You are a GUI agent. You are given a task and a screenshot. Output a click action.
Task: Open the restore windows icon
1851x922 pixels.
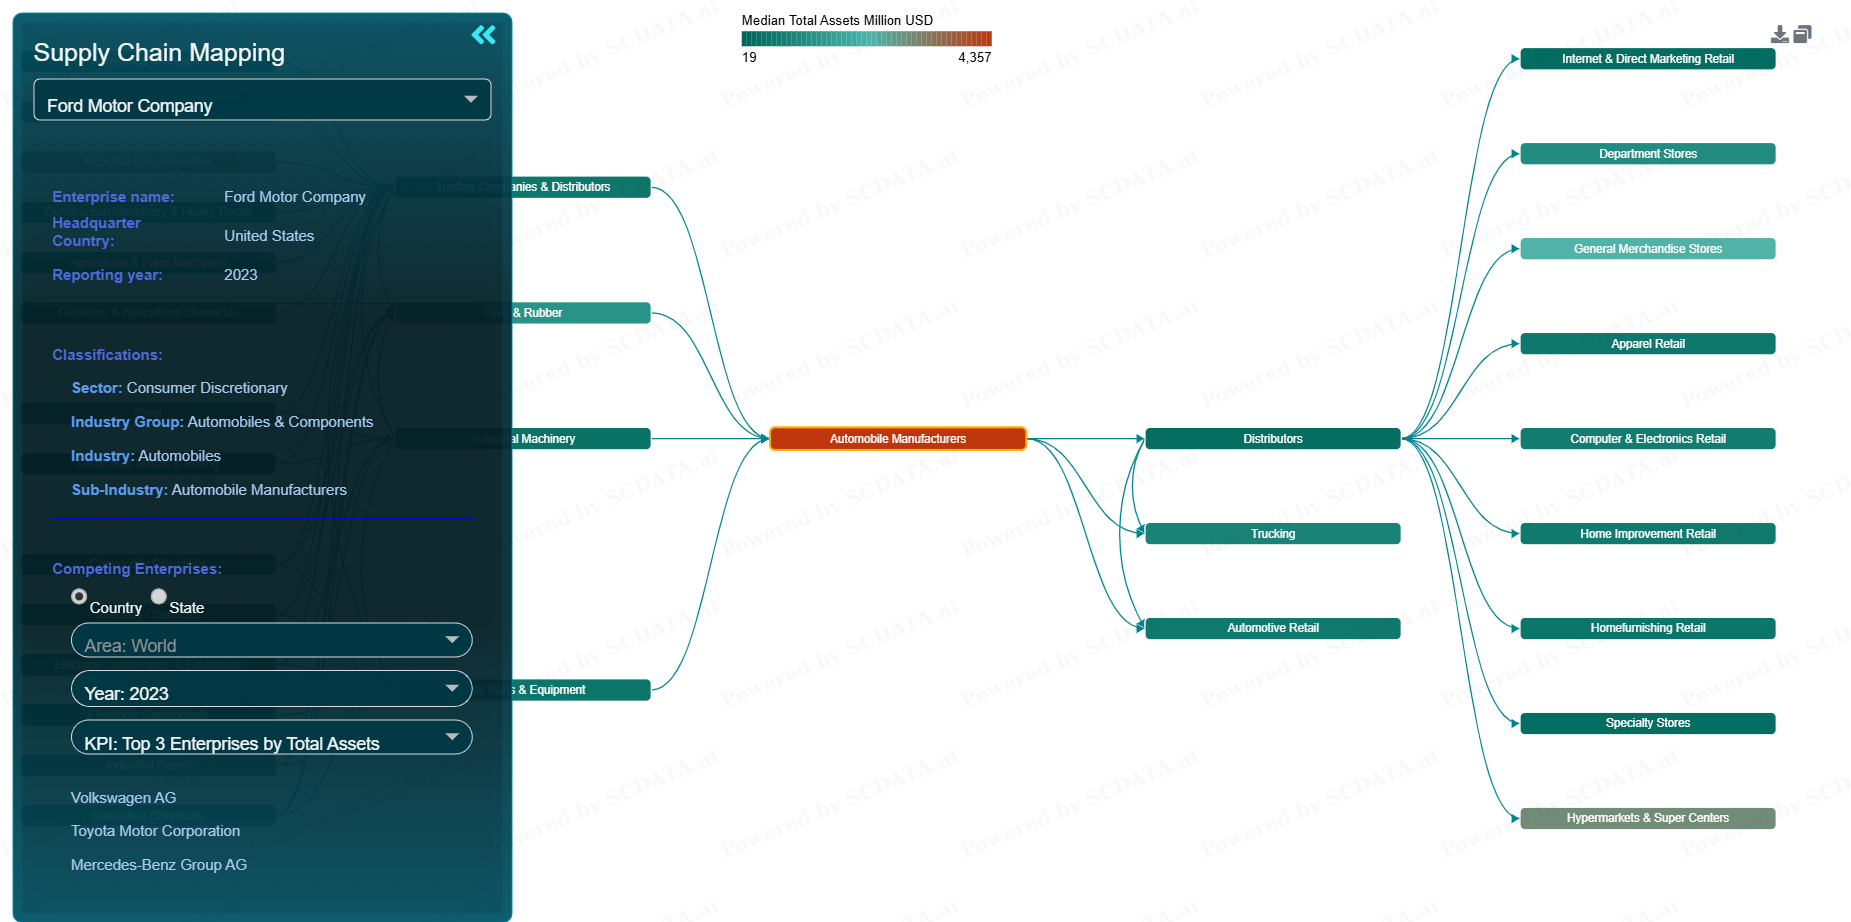tap(1803, 35)
